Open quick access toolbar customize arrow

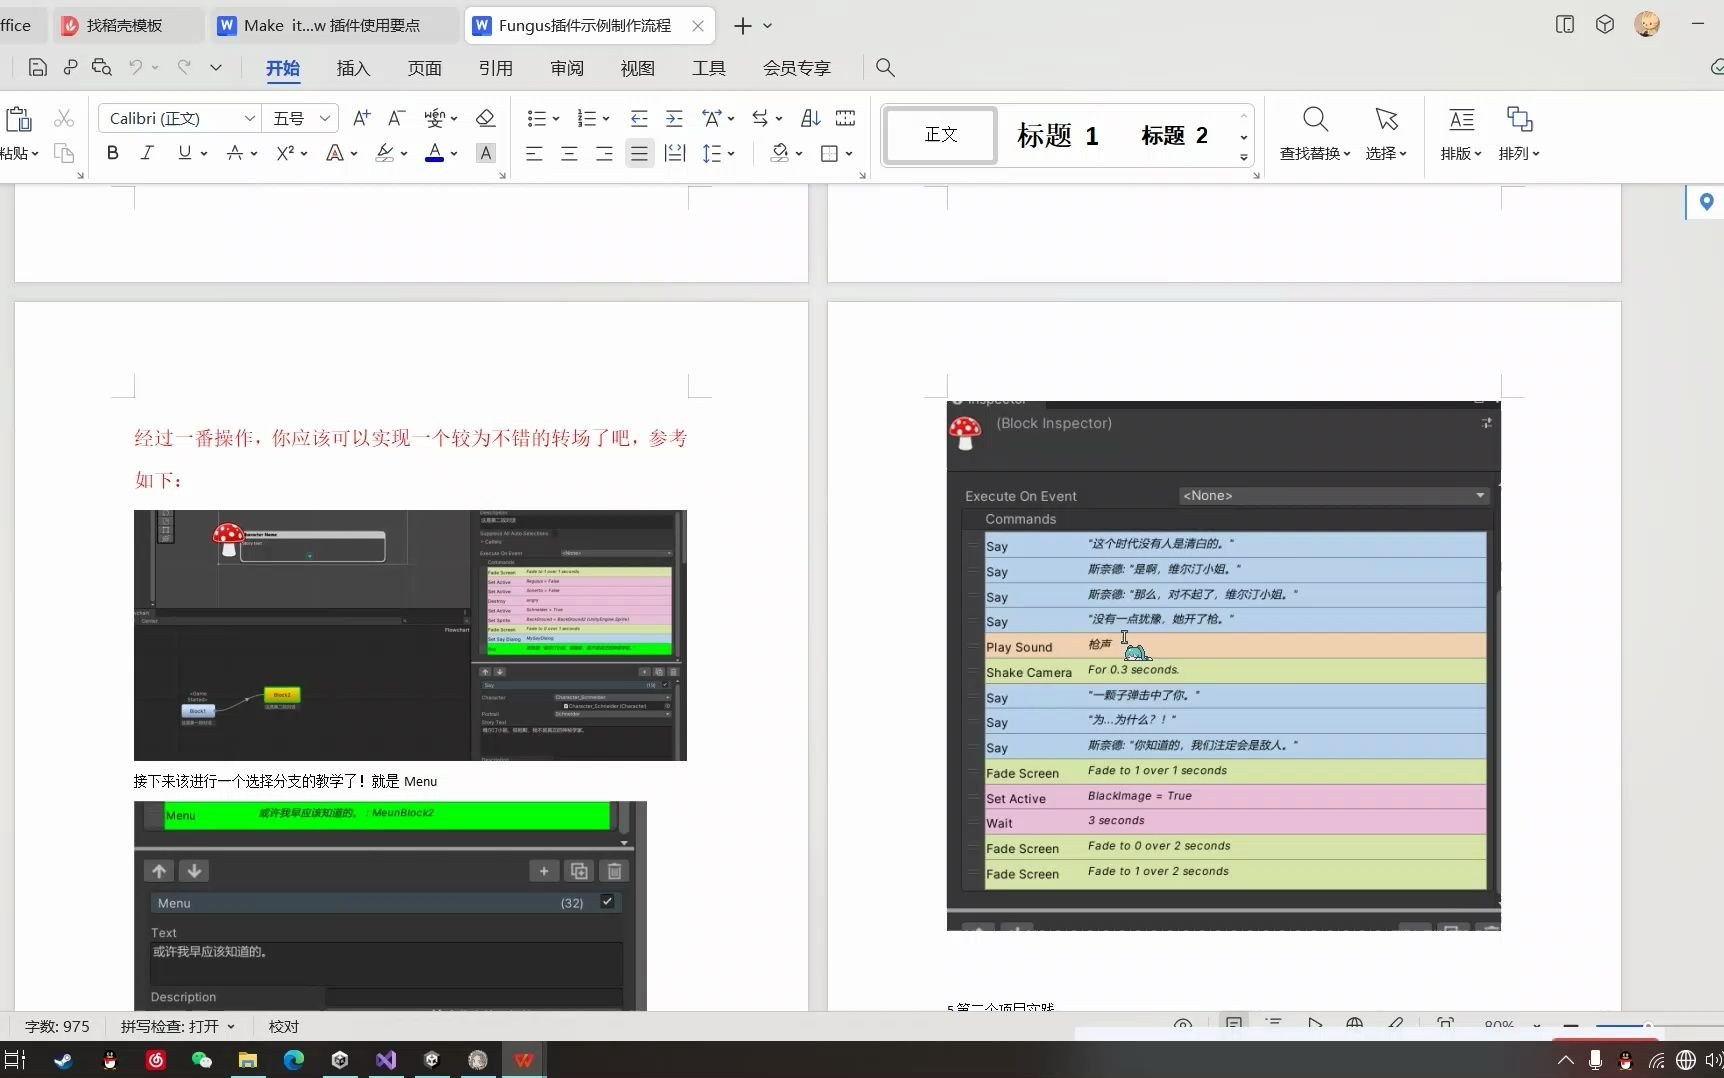pyautogui.click(x=215, y=67)
